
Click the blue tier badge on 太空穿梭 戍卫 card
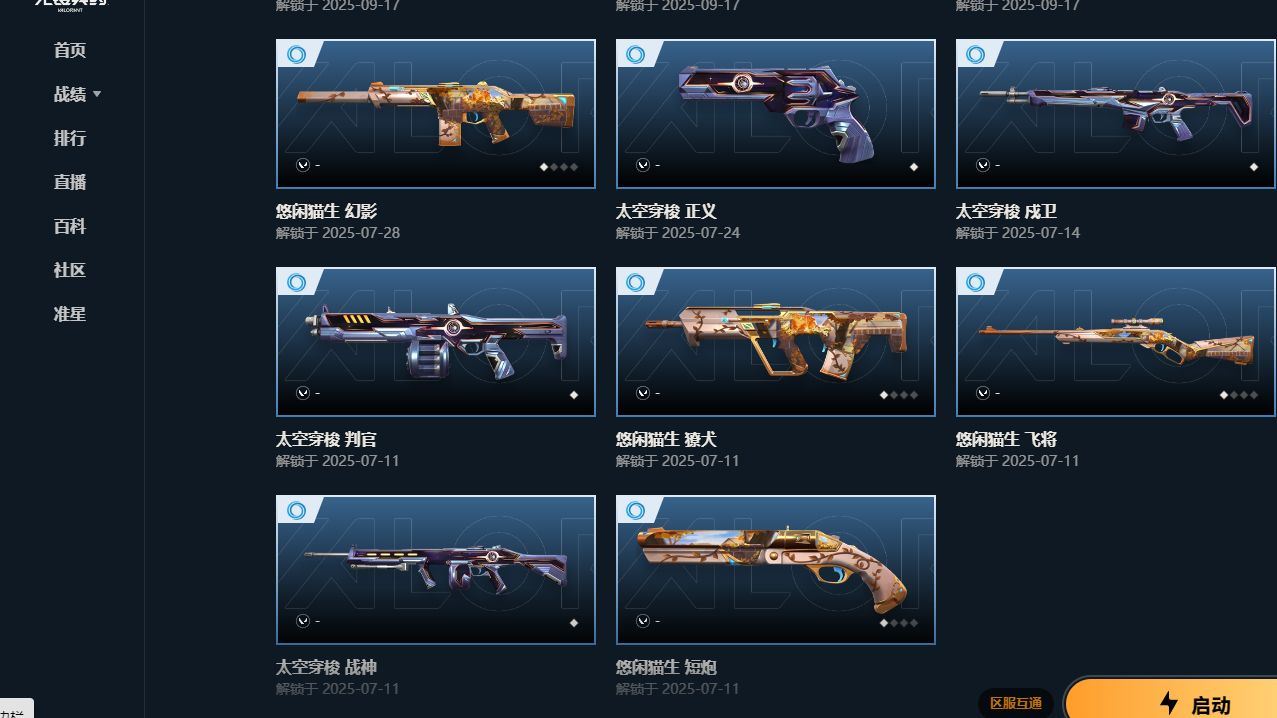pos(976,54)
